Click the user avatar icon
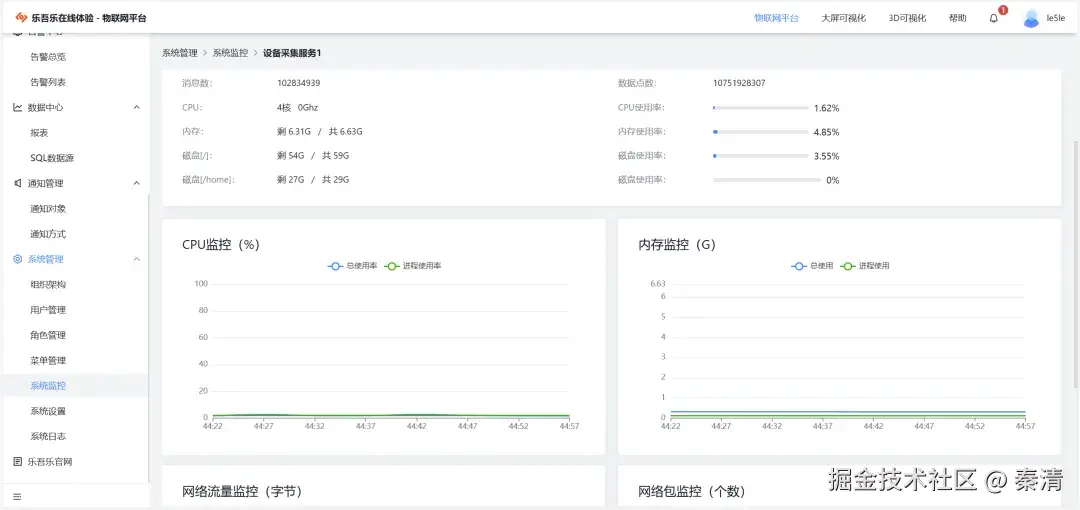Image resolution: width=1080 pixels, height=510 pixels. (x=1031, y=19)
